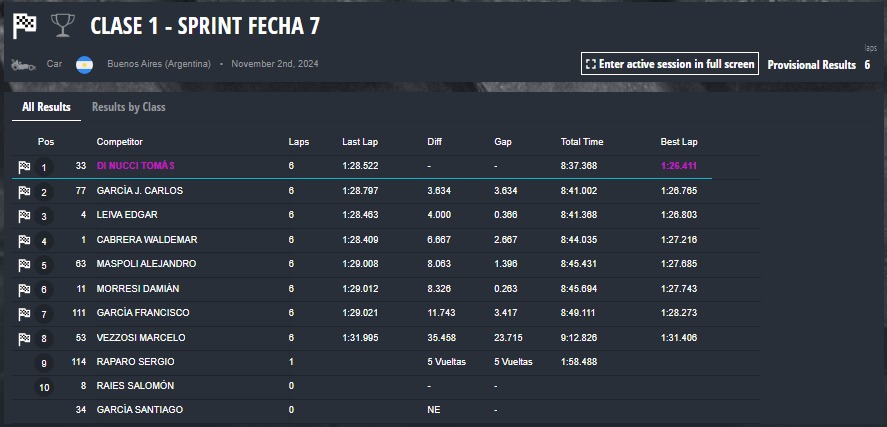Click the Competitor column header
Viewport: 887px width, 427px height.
click(119, 142)
